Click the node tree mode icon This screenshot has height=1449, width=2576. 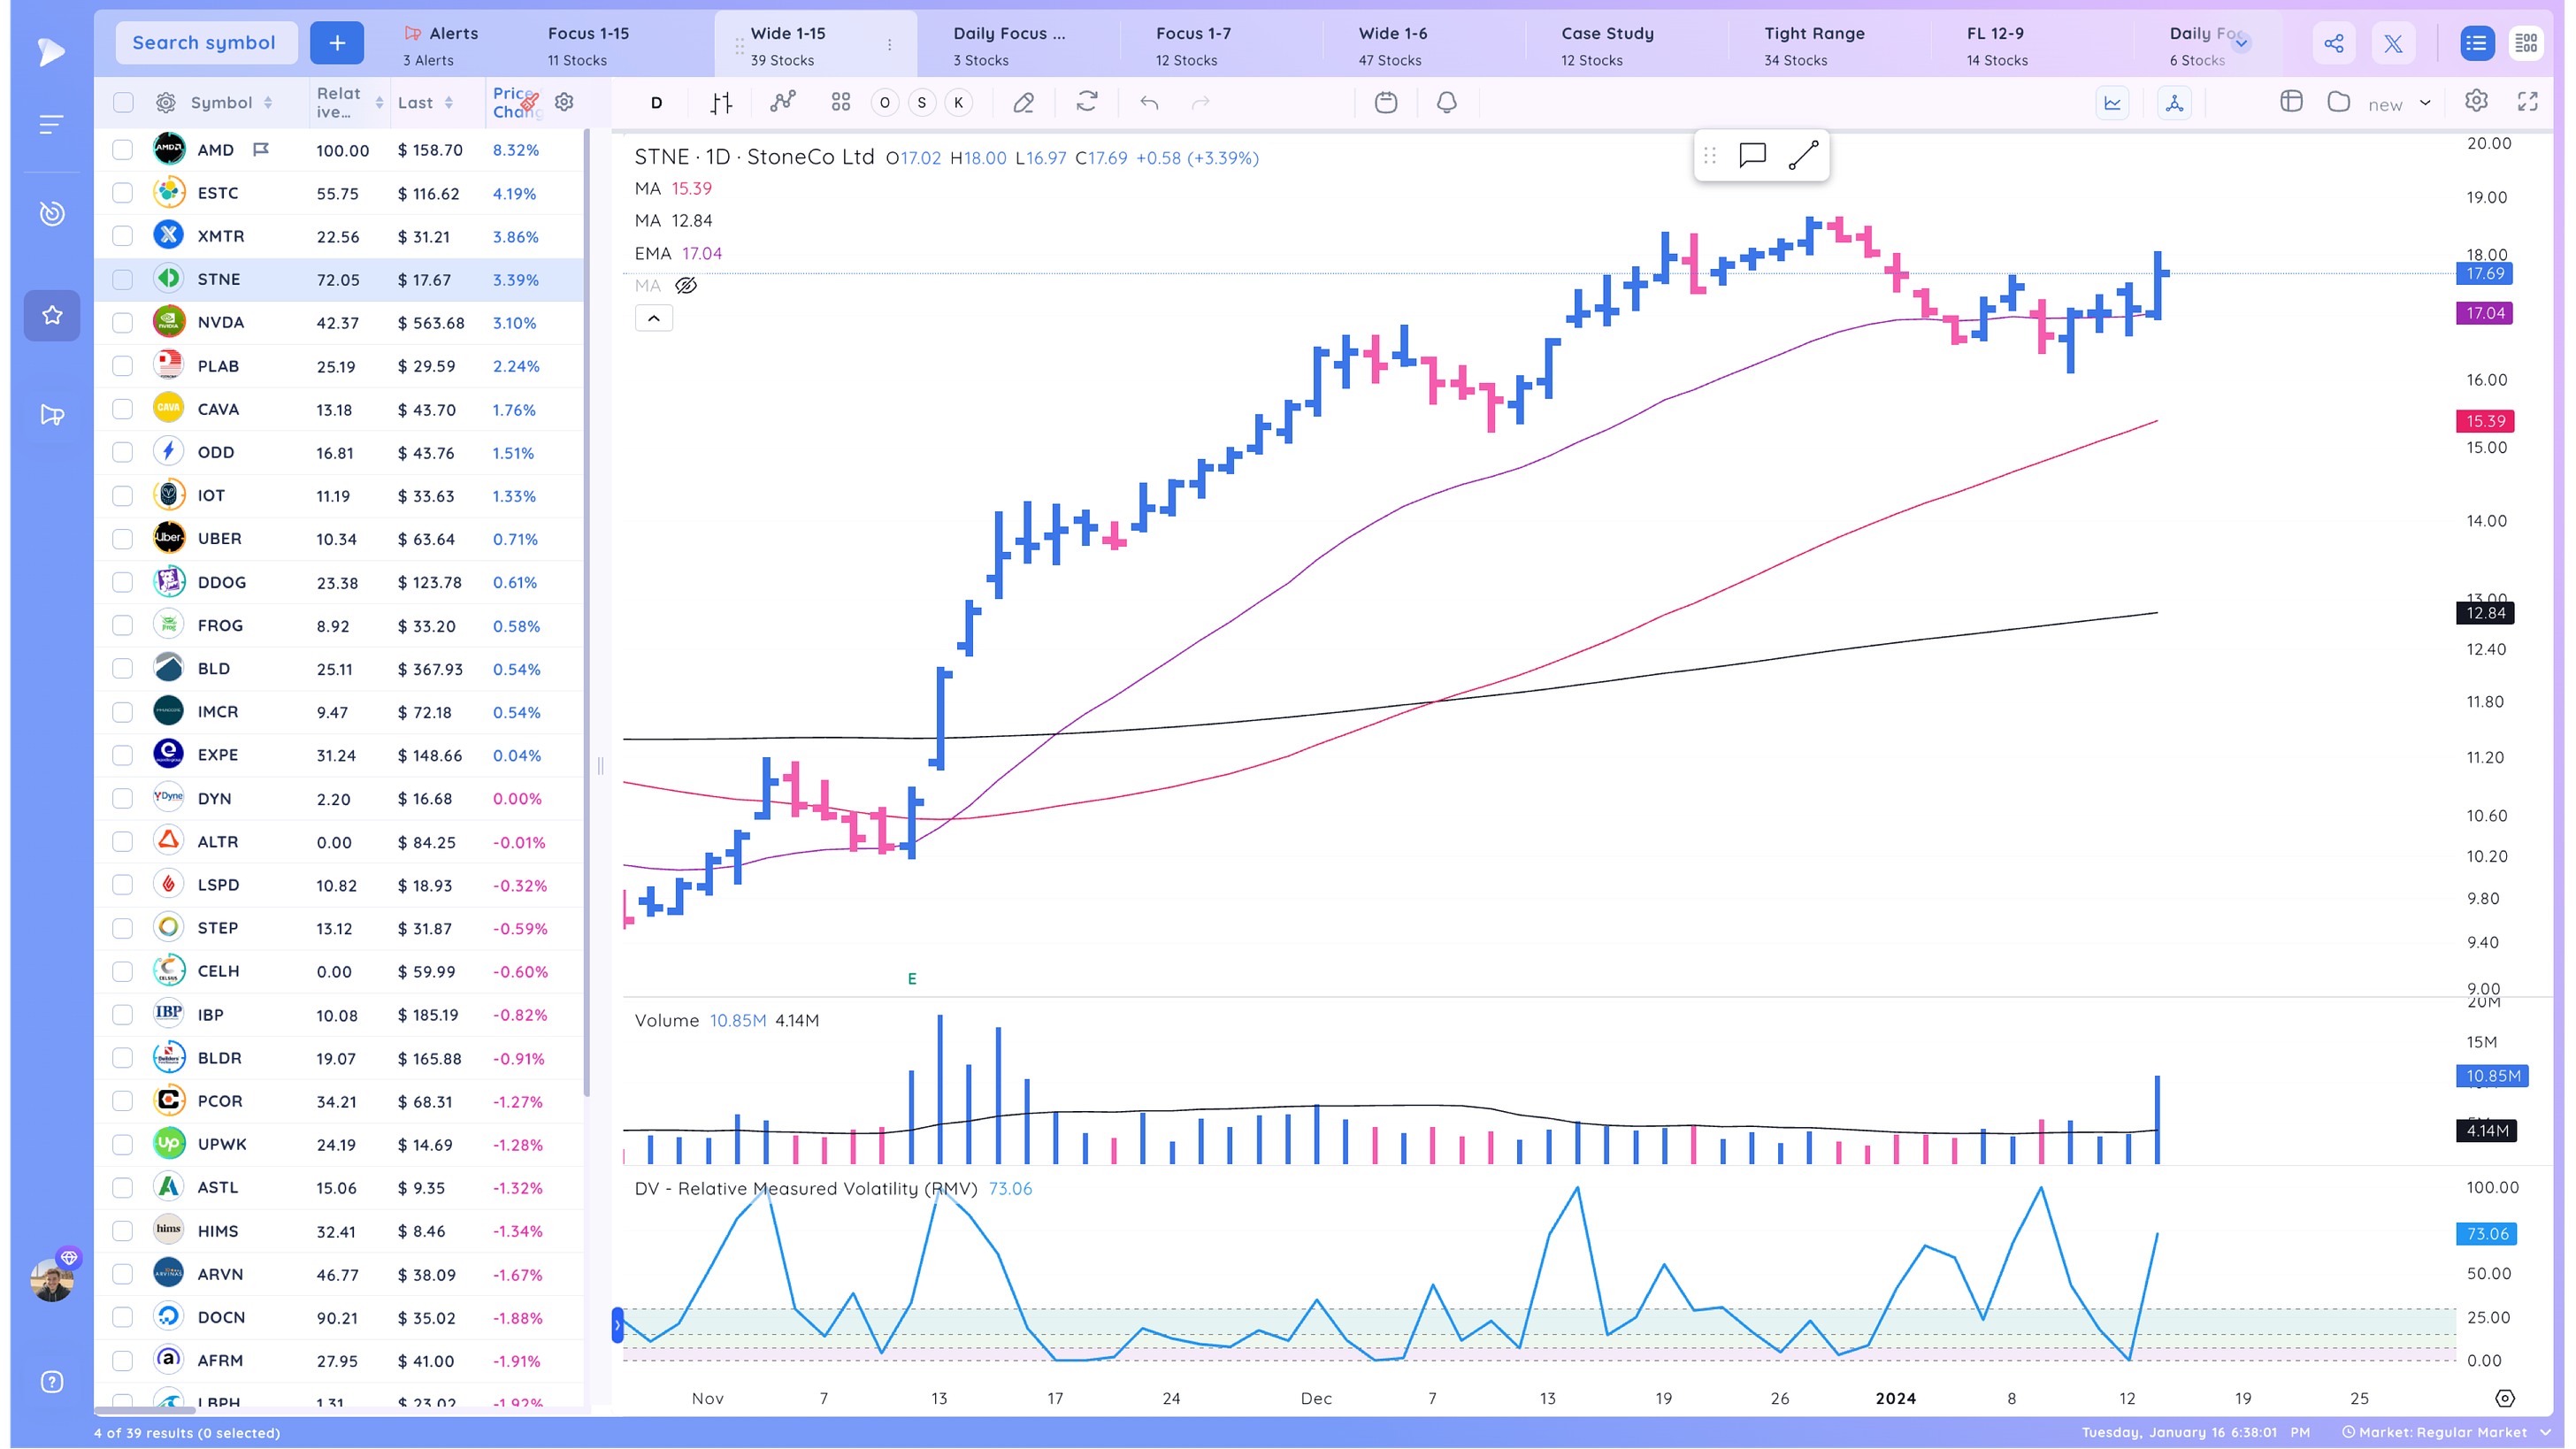click(2175, 102)
